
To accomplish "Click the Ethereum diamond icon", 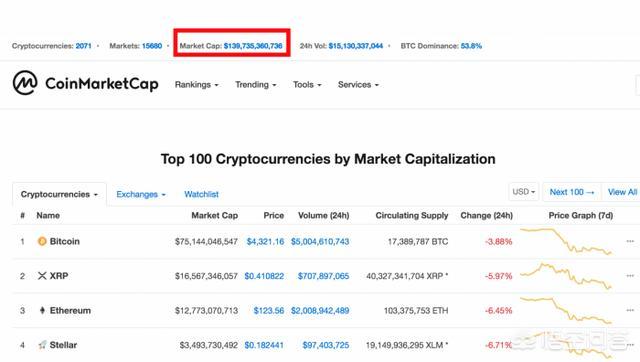I will pyautogui.click(x=42, y=311).
